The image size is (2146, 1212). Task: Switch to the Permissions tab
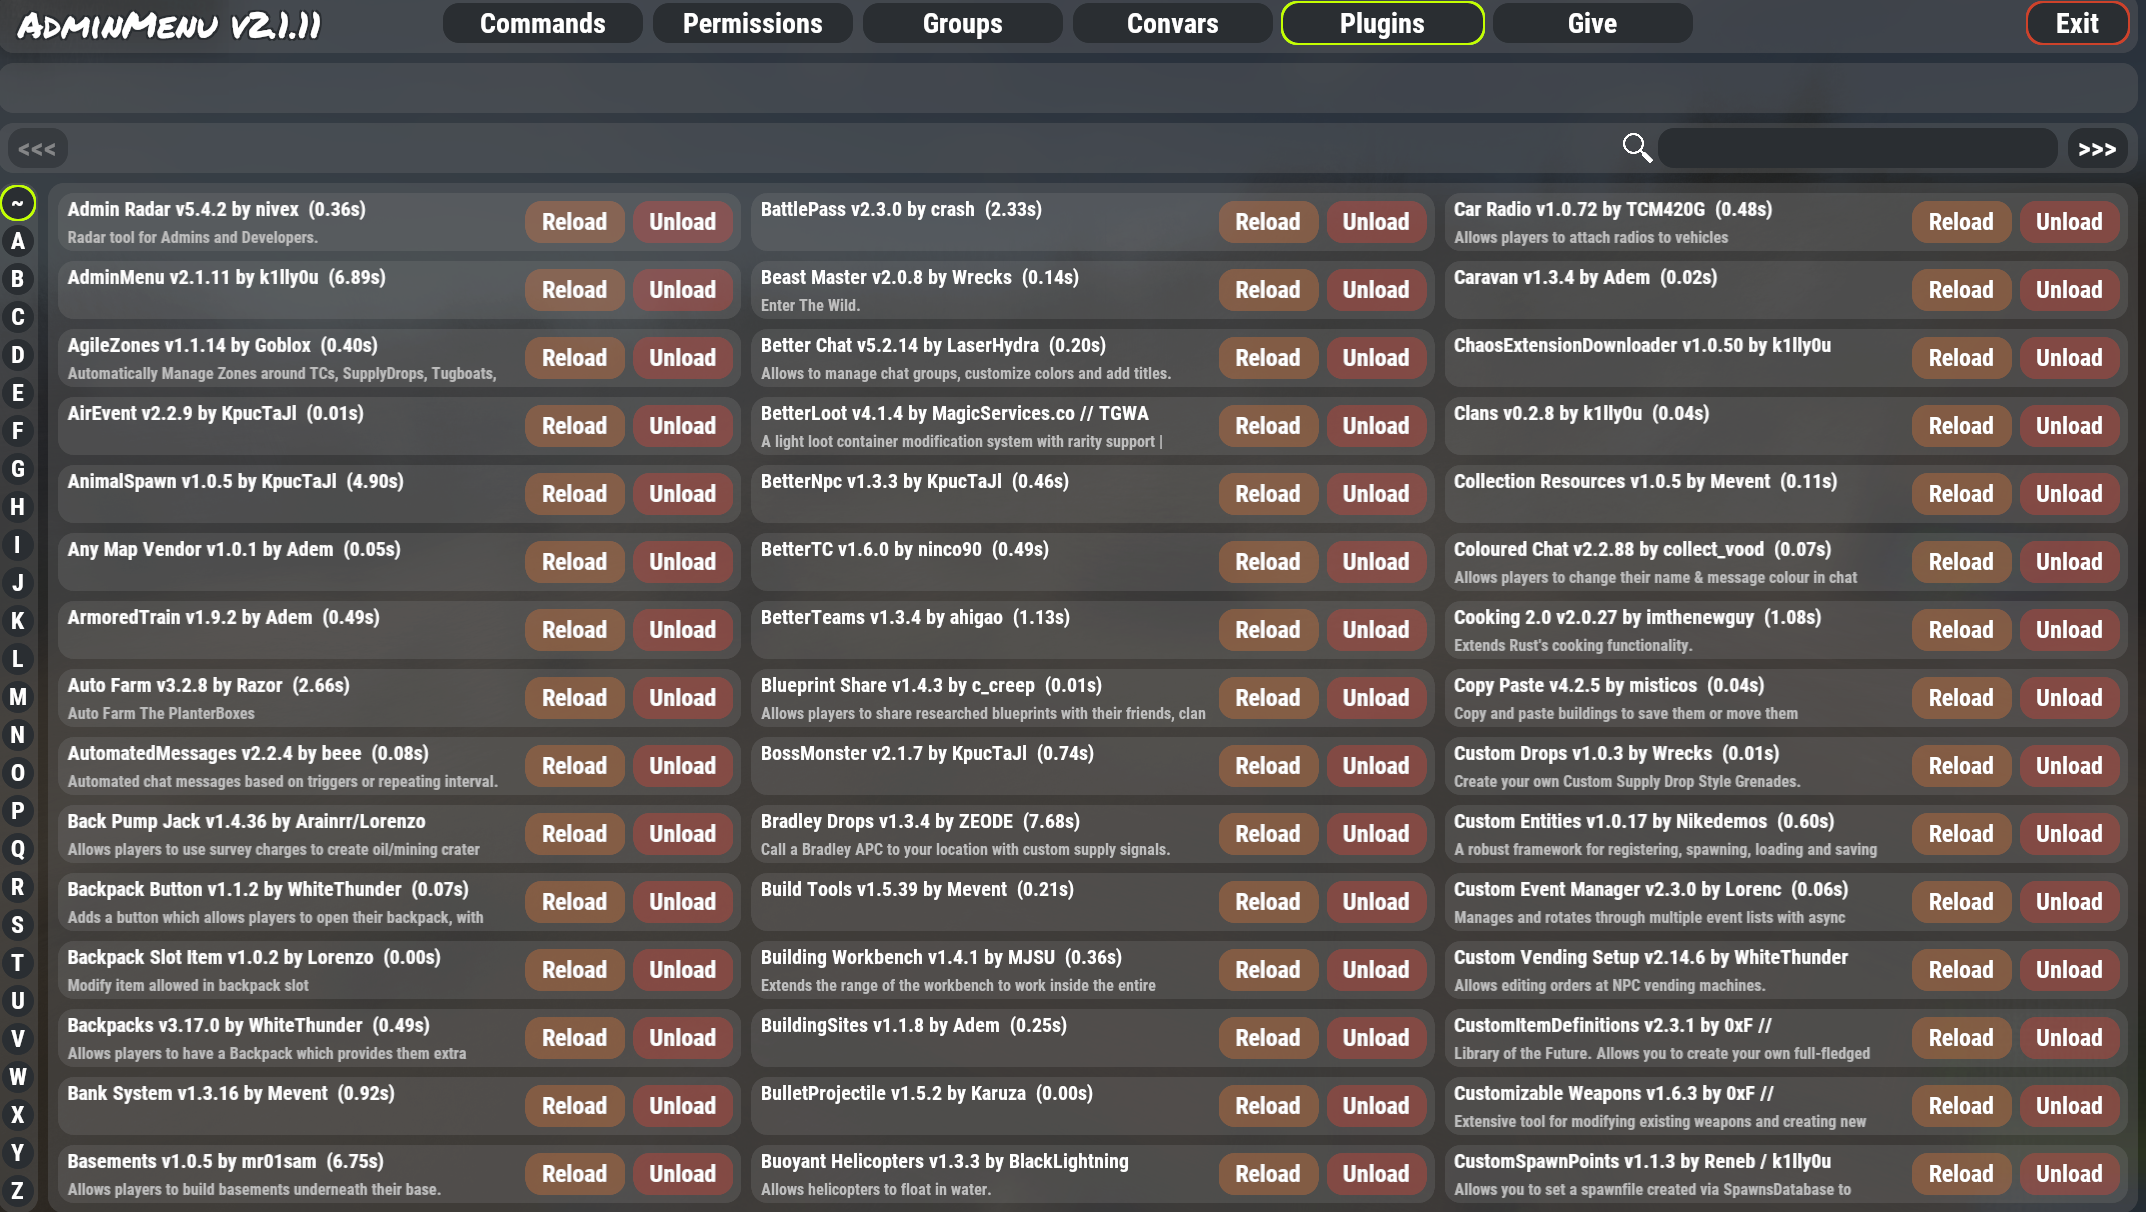click(x=752, y=23)
